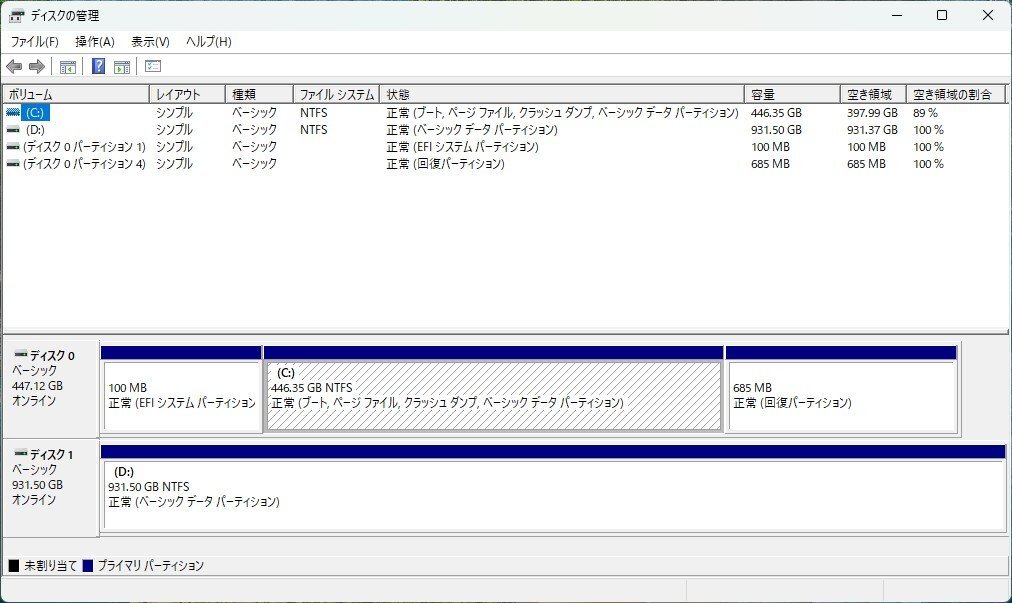Click the ディスクの管理 title bar icon
Screen dimensions: 1012x603
17,15
